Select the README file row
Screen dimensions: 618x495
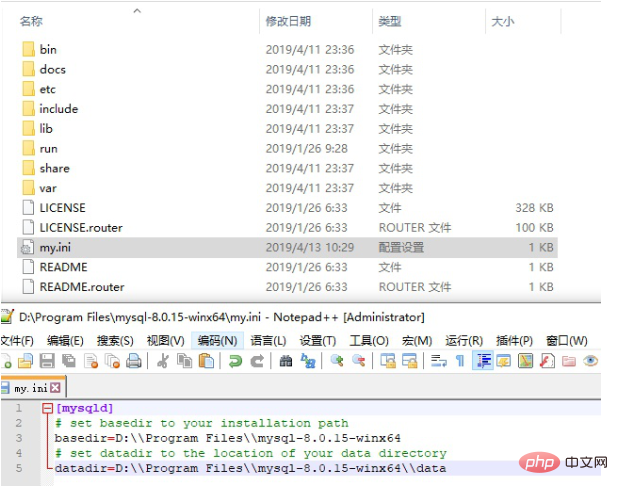(287, 268)
